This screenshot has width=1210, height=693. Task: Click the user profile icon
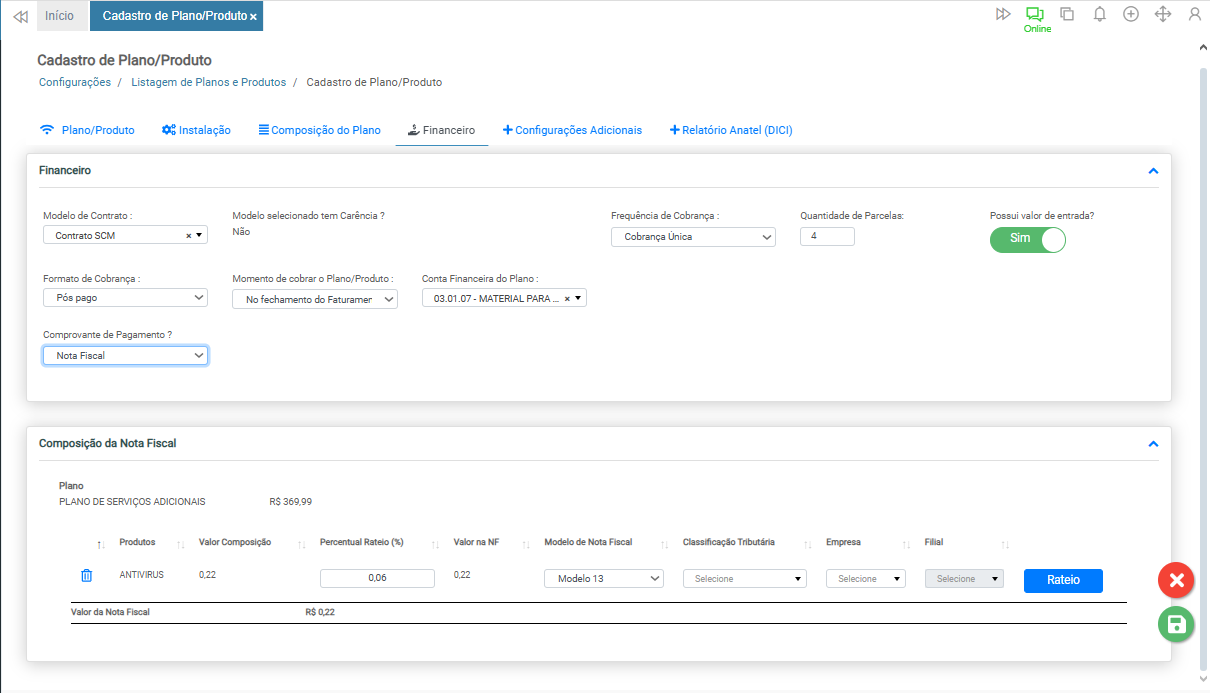coord(1194,15)
